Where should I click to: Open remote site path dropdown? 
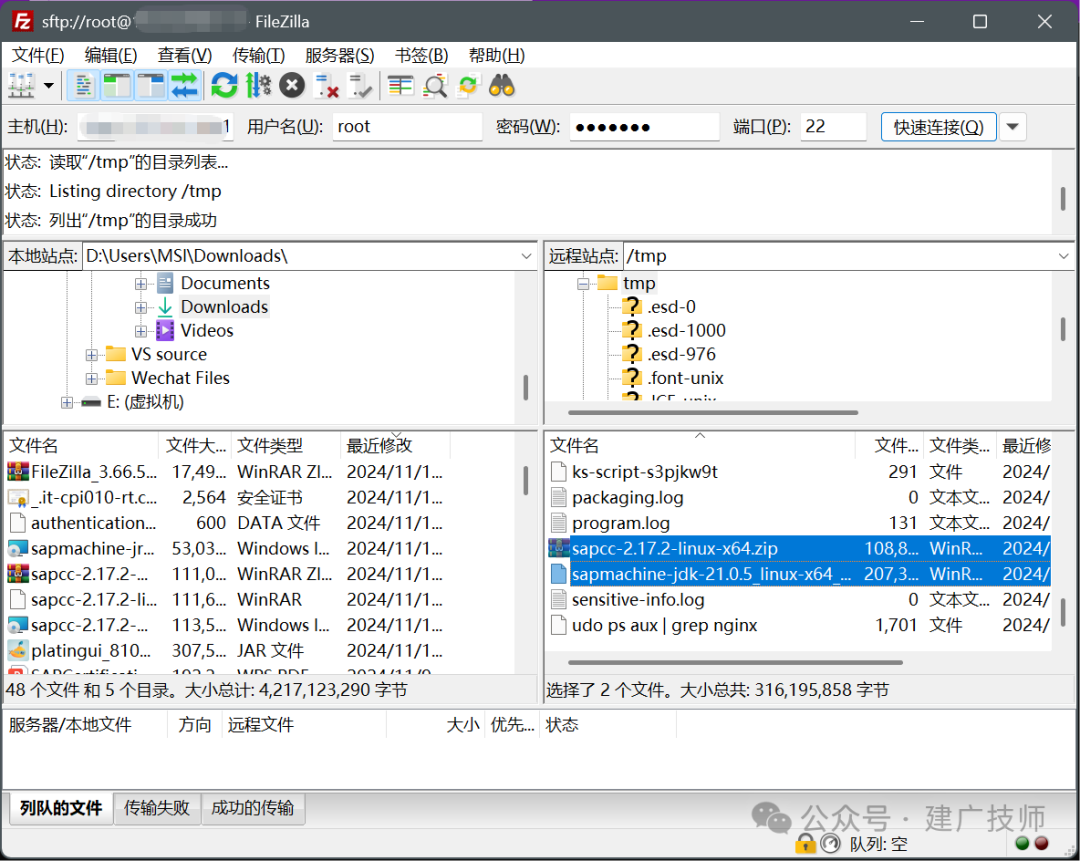pos(1063,256)
